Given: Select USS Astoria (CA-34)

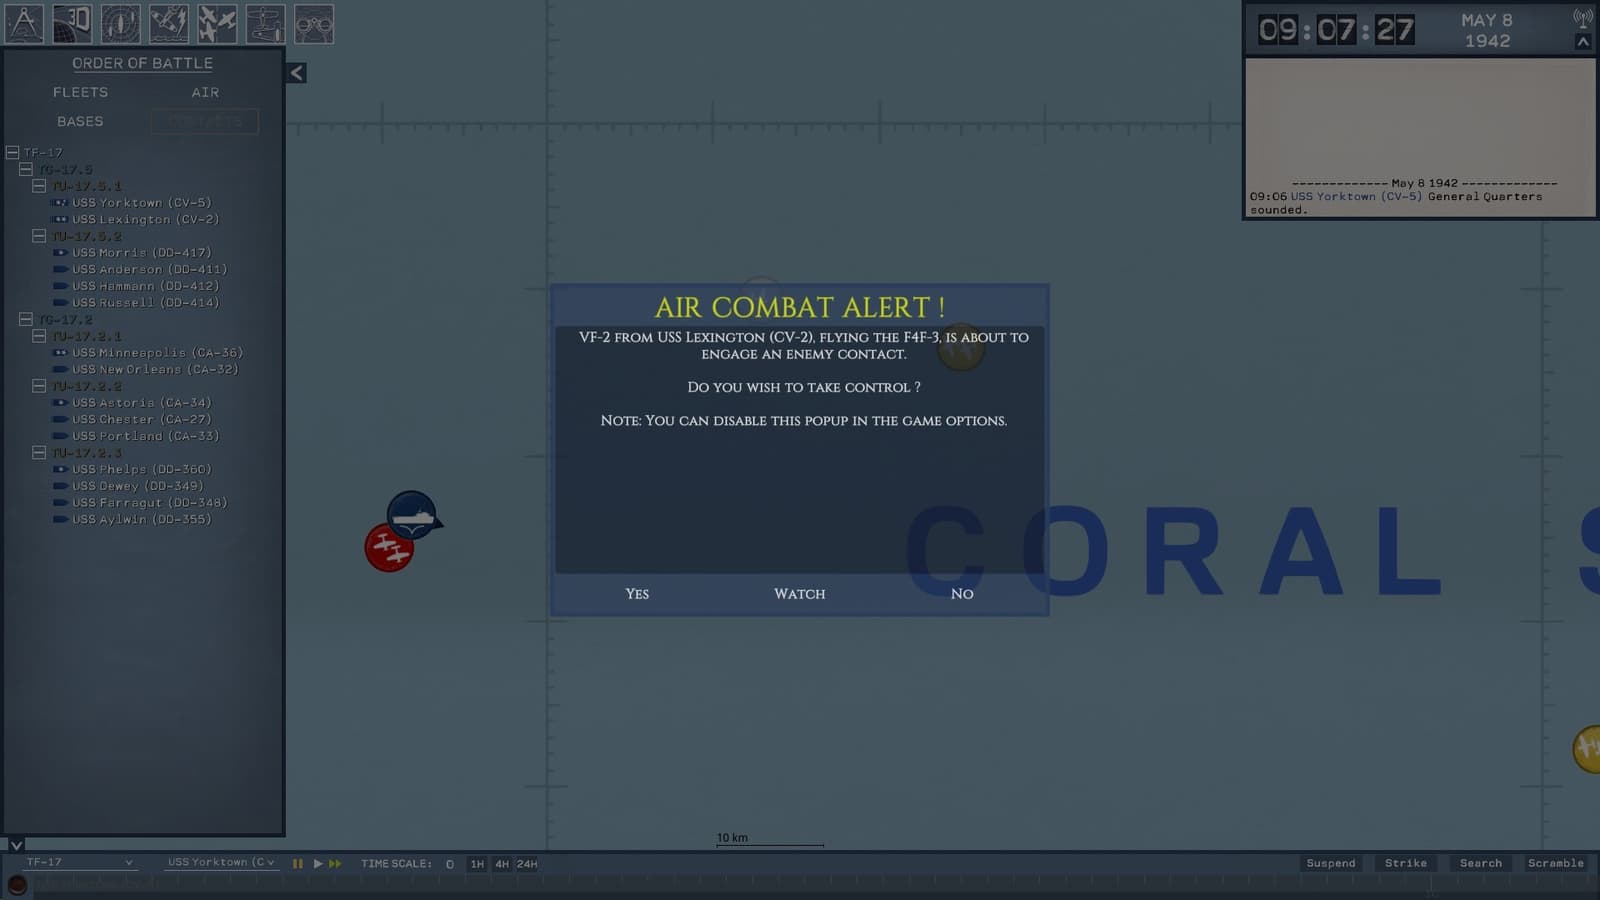Looking at the screenshot, I should (142, 403).
